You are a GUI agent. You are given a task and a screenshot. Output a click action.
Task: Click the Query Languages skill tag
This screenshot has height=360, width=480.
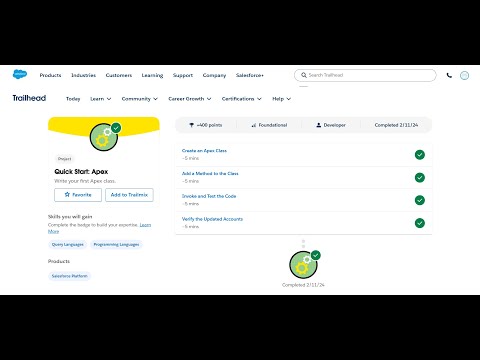tap(68, 244)
